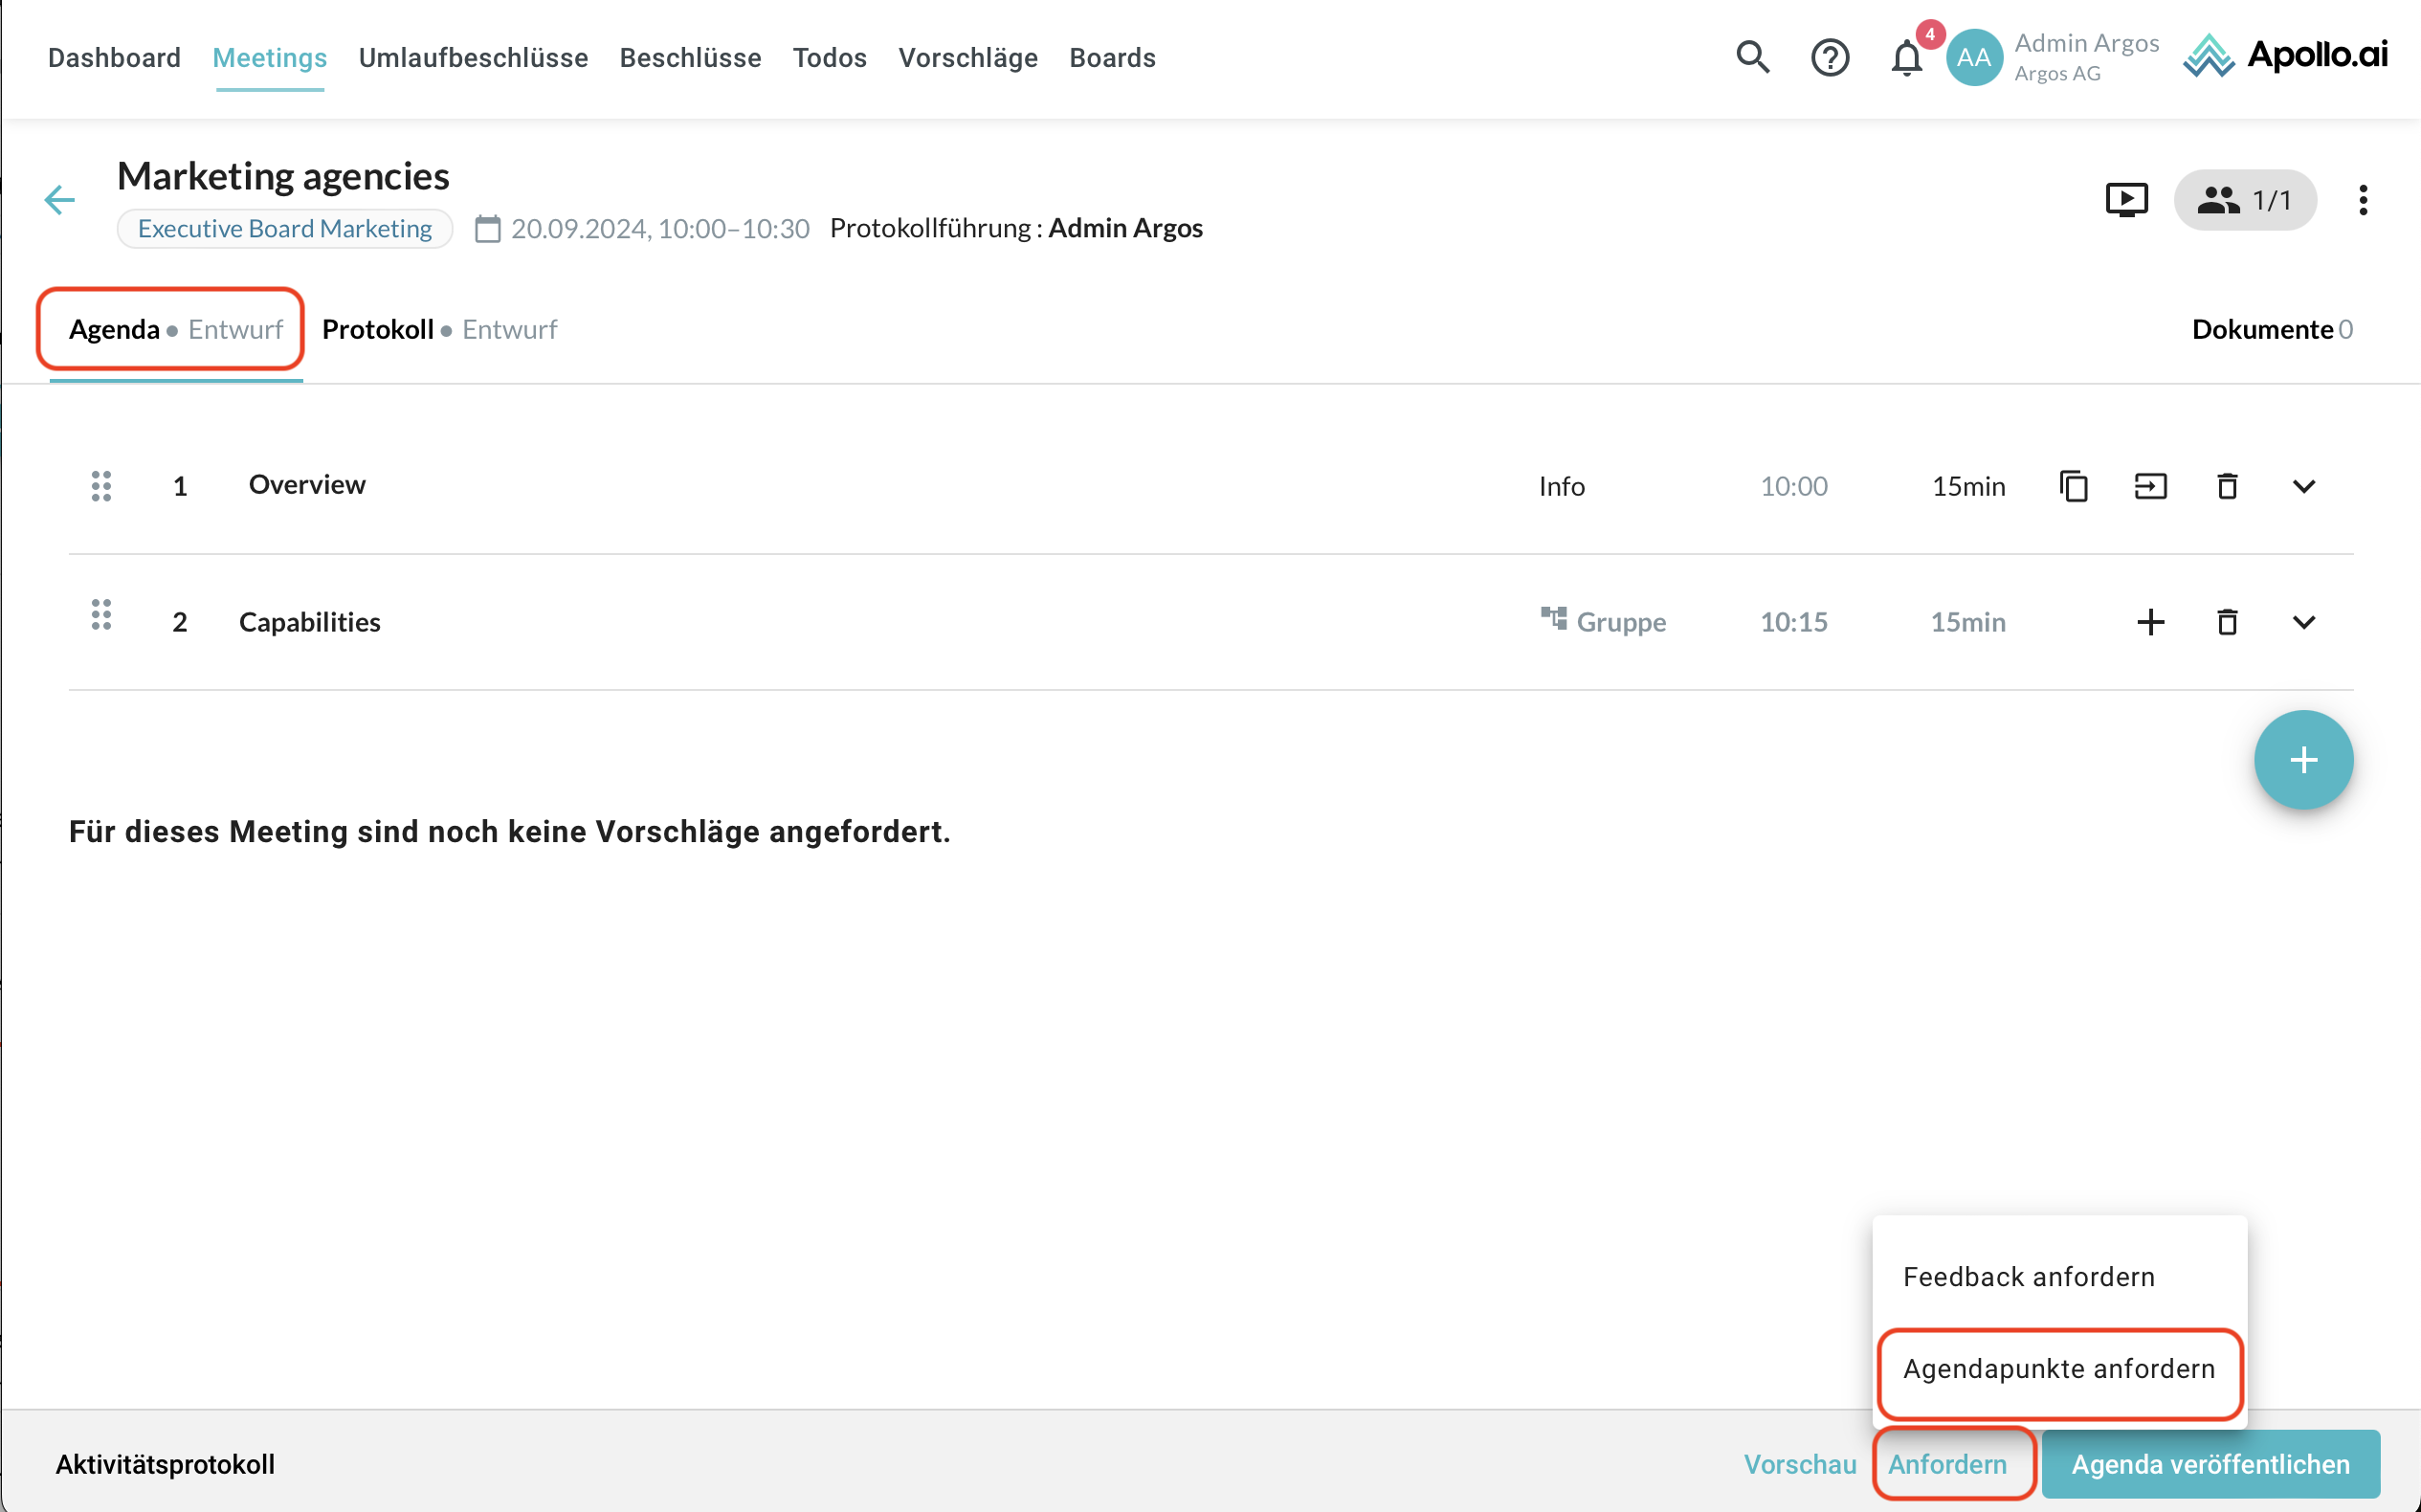Copy the Overview agenda item
Viewport: 2421px width, 1512px height.
coord(2074,486)
